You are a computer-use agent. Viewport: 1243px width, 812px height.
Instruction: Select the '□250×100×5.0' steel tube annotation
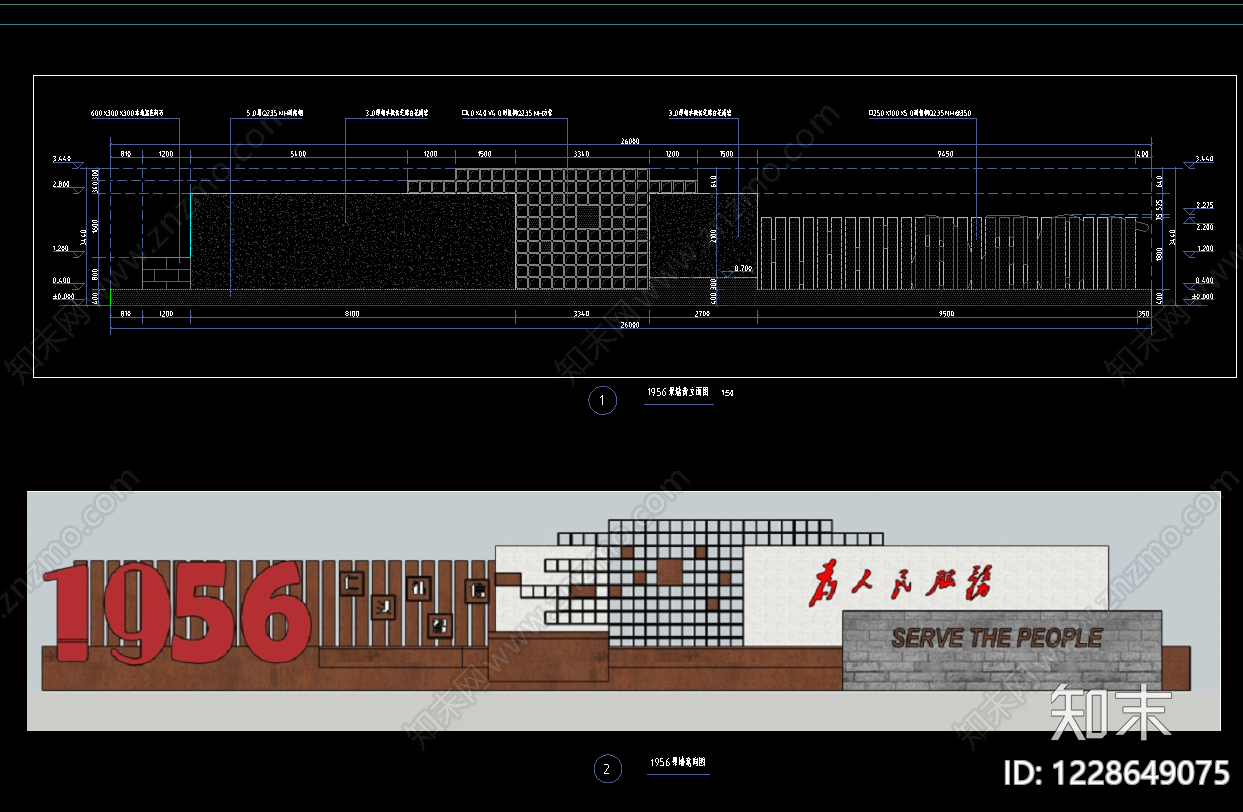pyautogui.click(x=919, y=114)
